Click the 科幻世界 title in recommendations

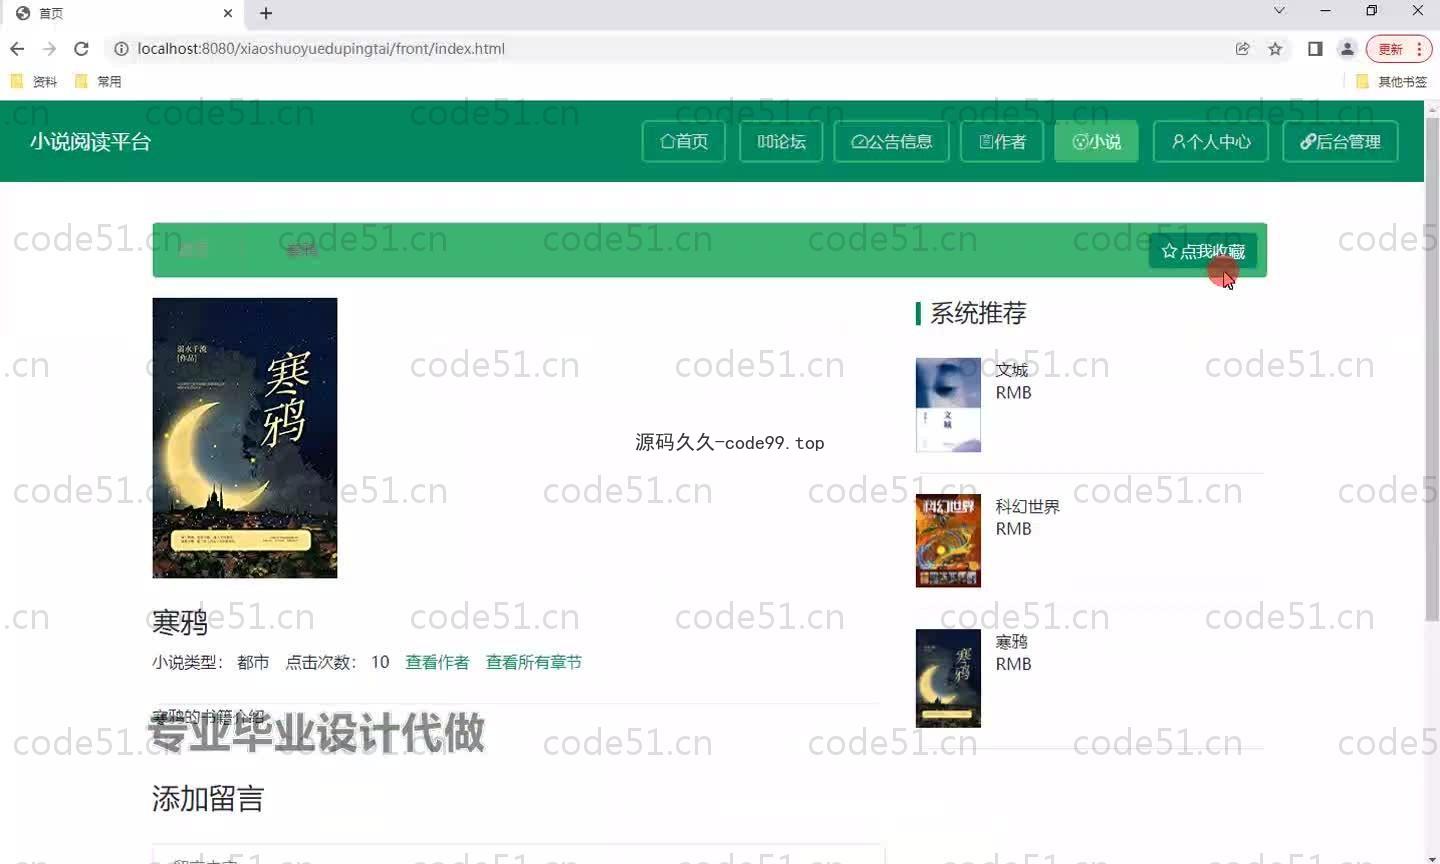pyautogui.click(x=1028, y=506)
